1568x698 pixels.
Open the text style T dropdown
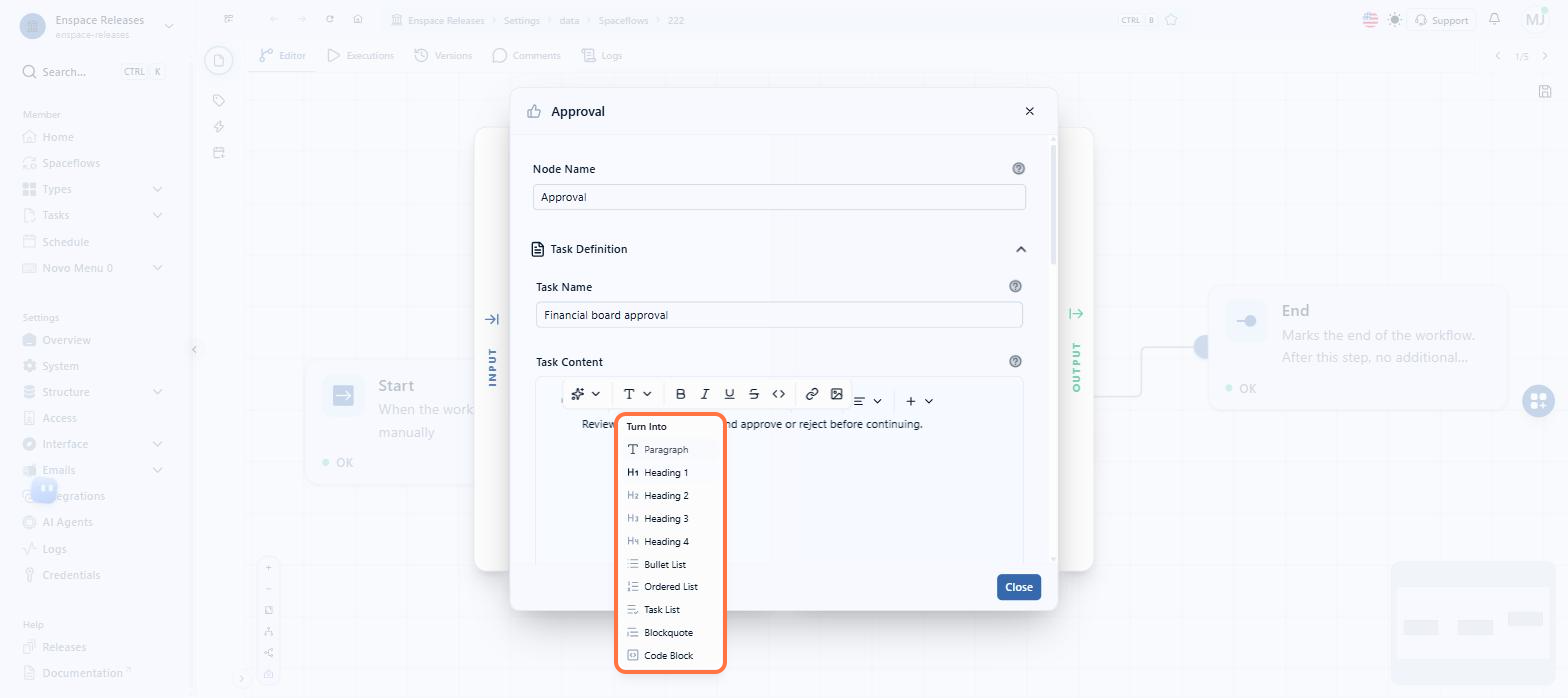[637, 394]
